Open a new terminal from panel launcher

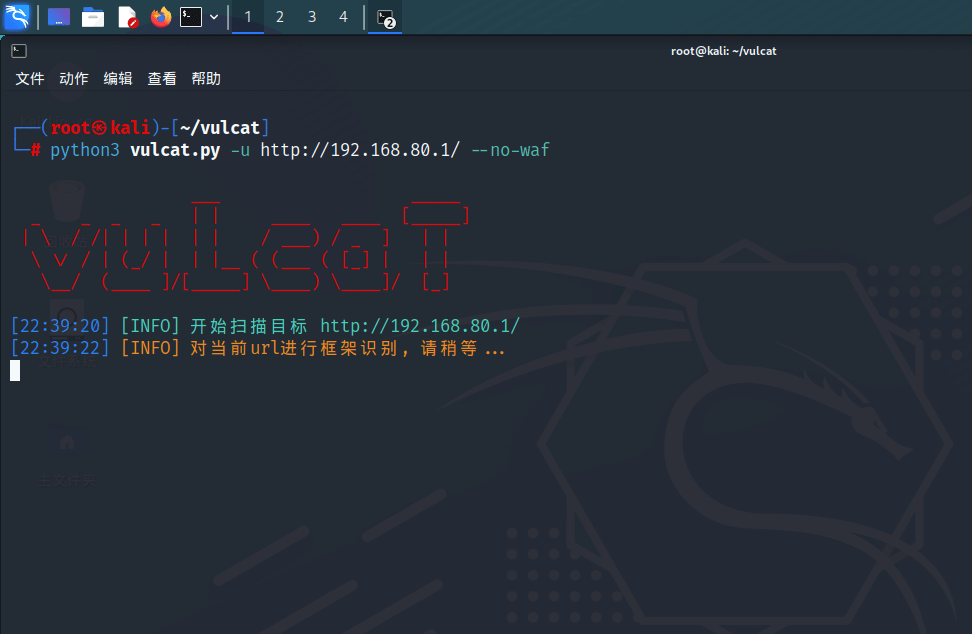click(x=191, y=17)
